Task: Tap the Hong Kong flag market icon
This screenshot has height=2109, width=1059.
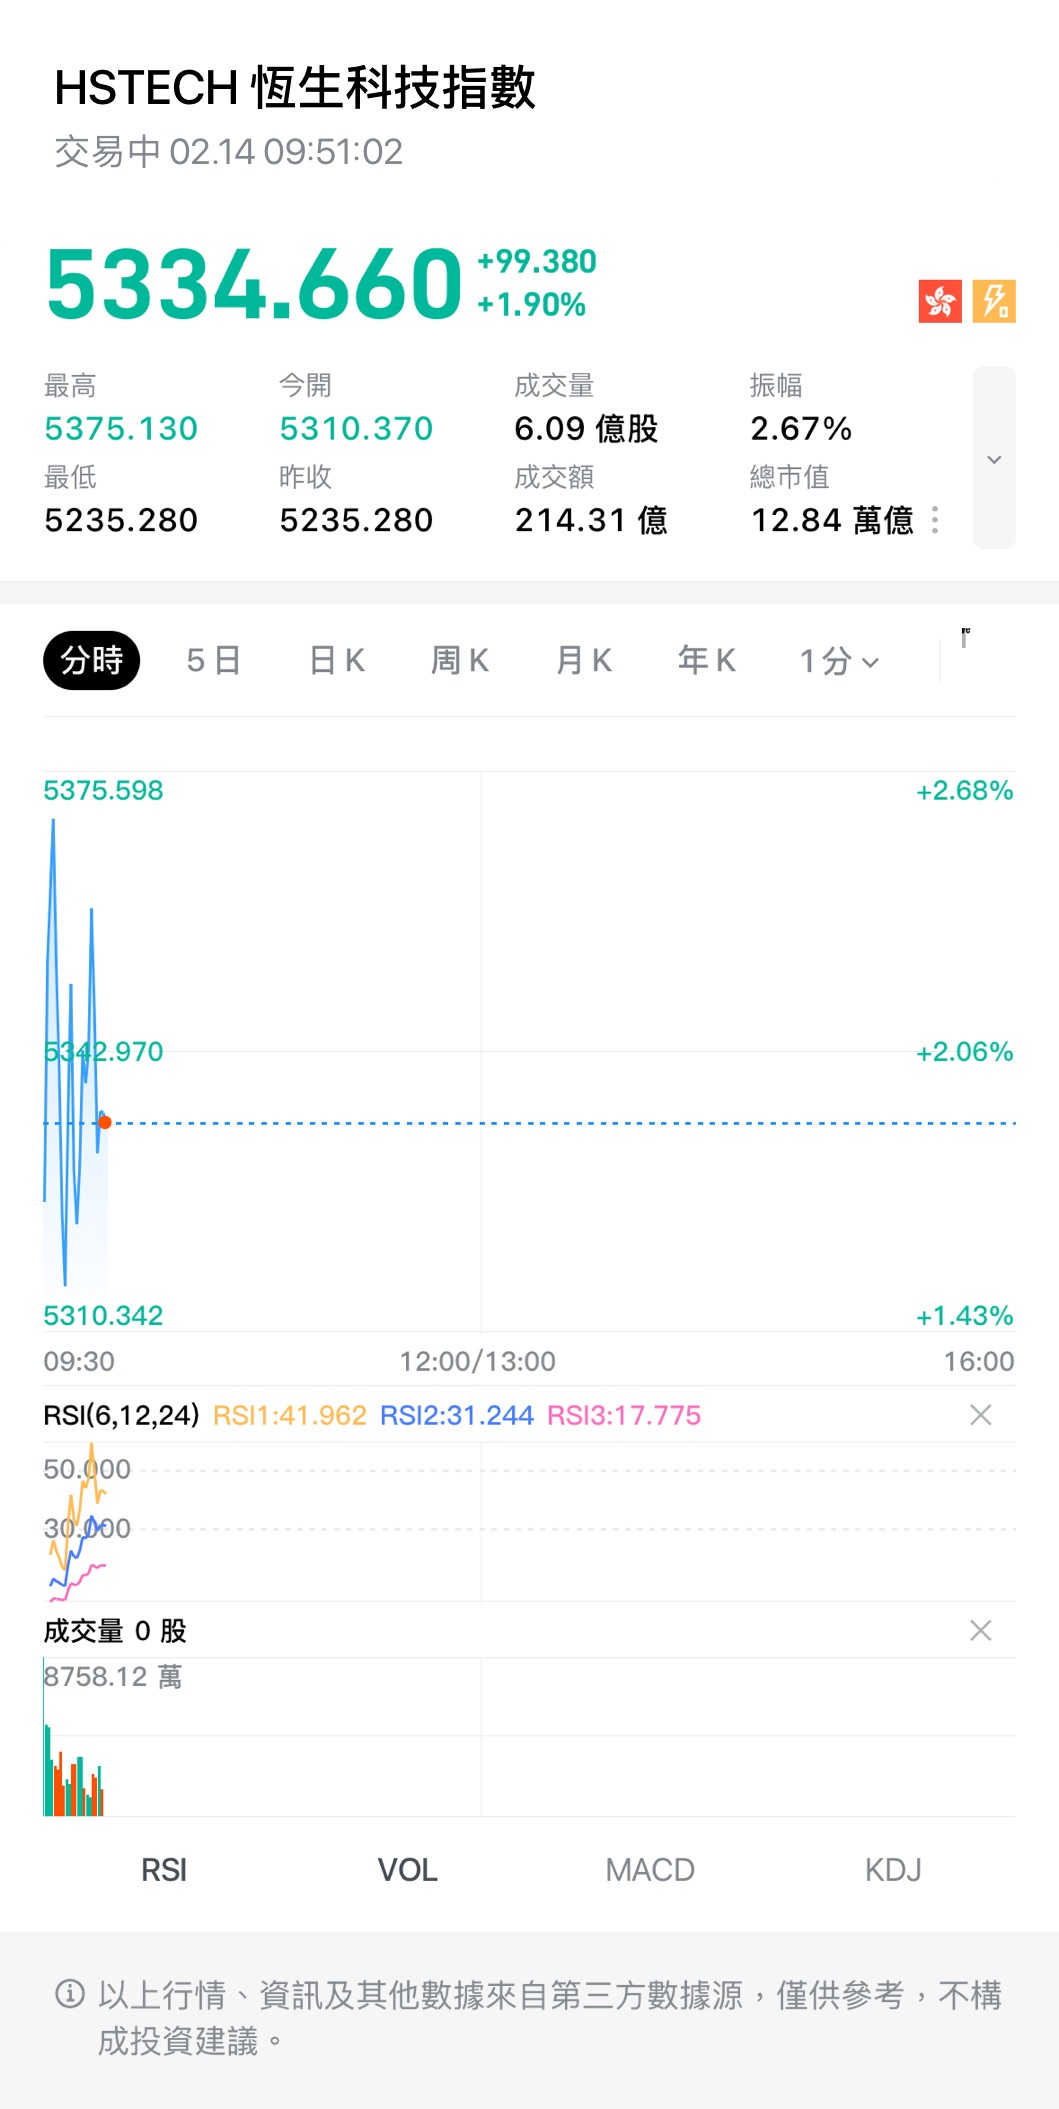Action: click(x=940, y=301)
